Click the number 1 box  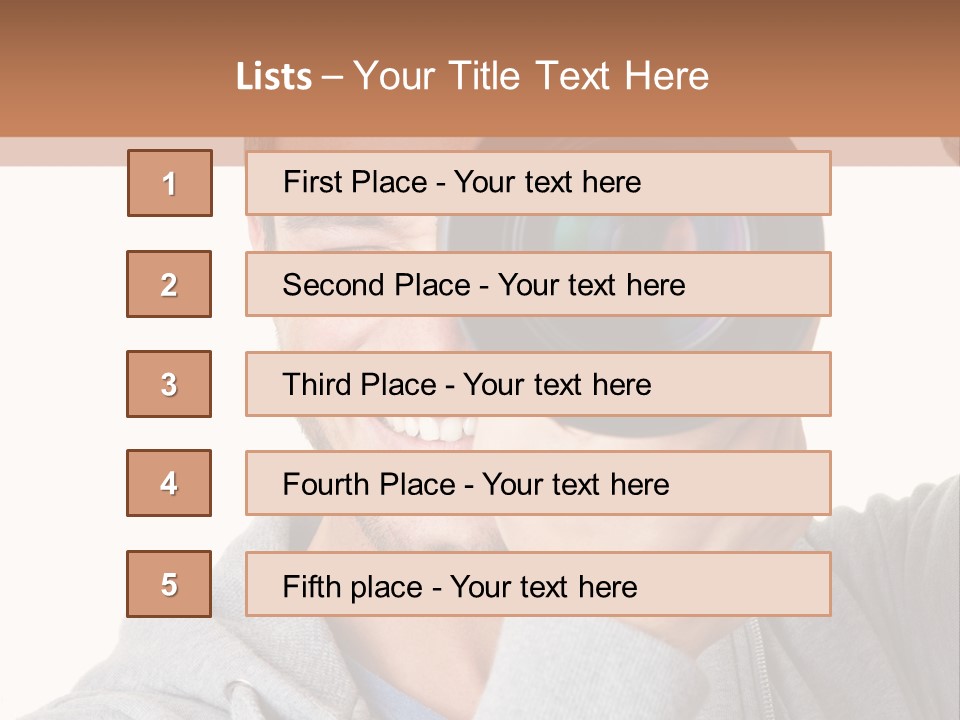(x=170, y=183)
